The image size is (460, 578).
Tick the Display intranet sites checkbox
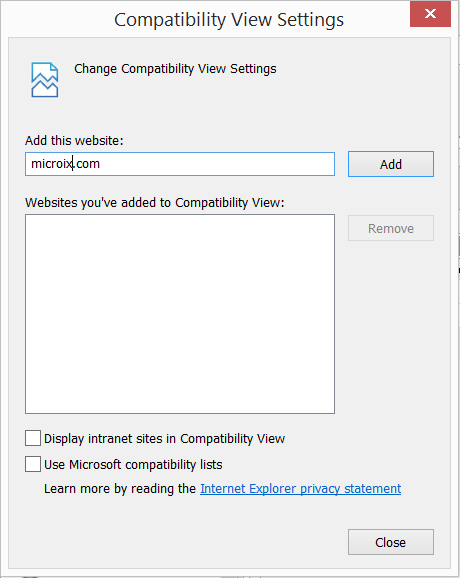[33, 438]
